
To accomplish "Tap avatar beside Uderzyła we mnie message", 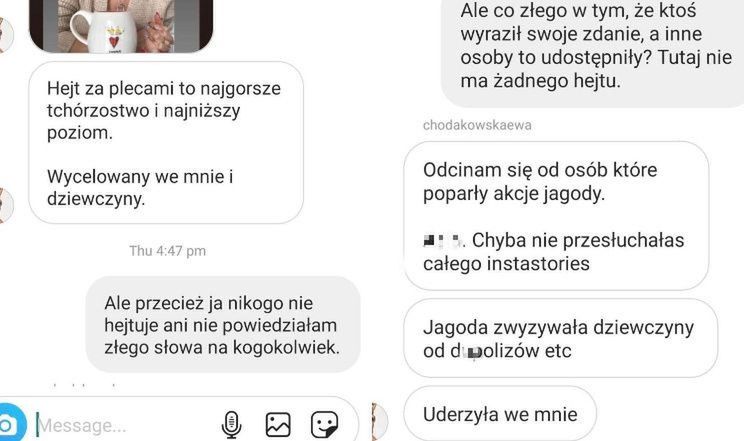I will click(381, 421).
